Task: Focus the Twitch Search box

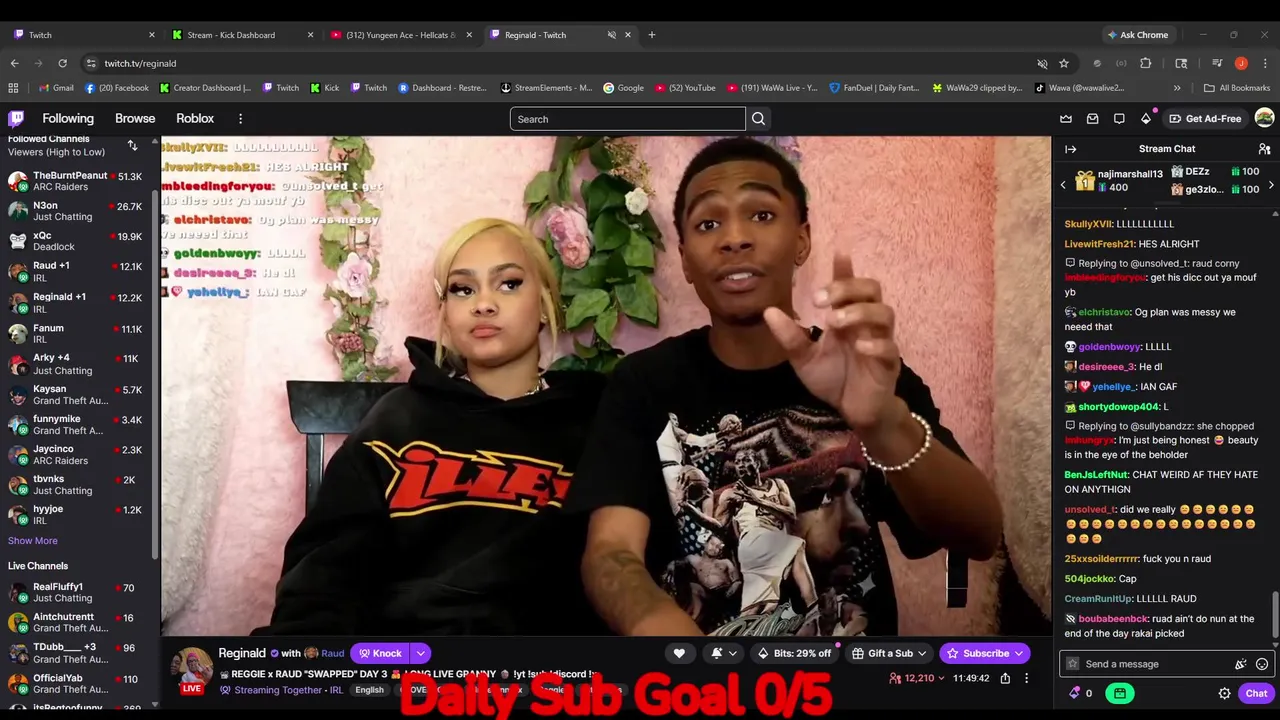Action: click(x=627, y=119)
